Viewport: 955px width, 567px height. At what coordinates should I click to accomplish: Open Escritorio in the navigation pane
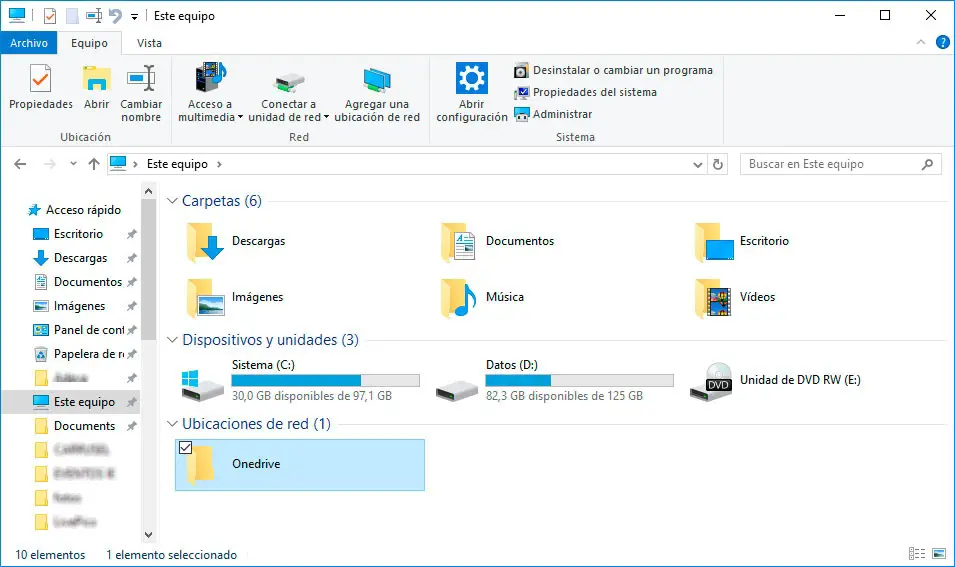coord(78,234)
